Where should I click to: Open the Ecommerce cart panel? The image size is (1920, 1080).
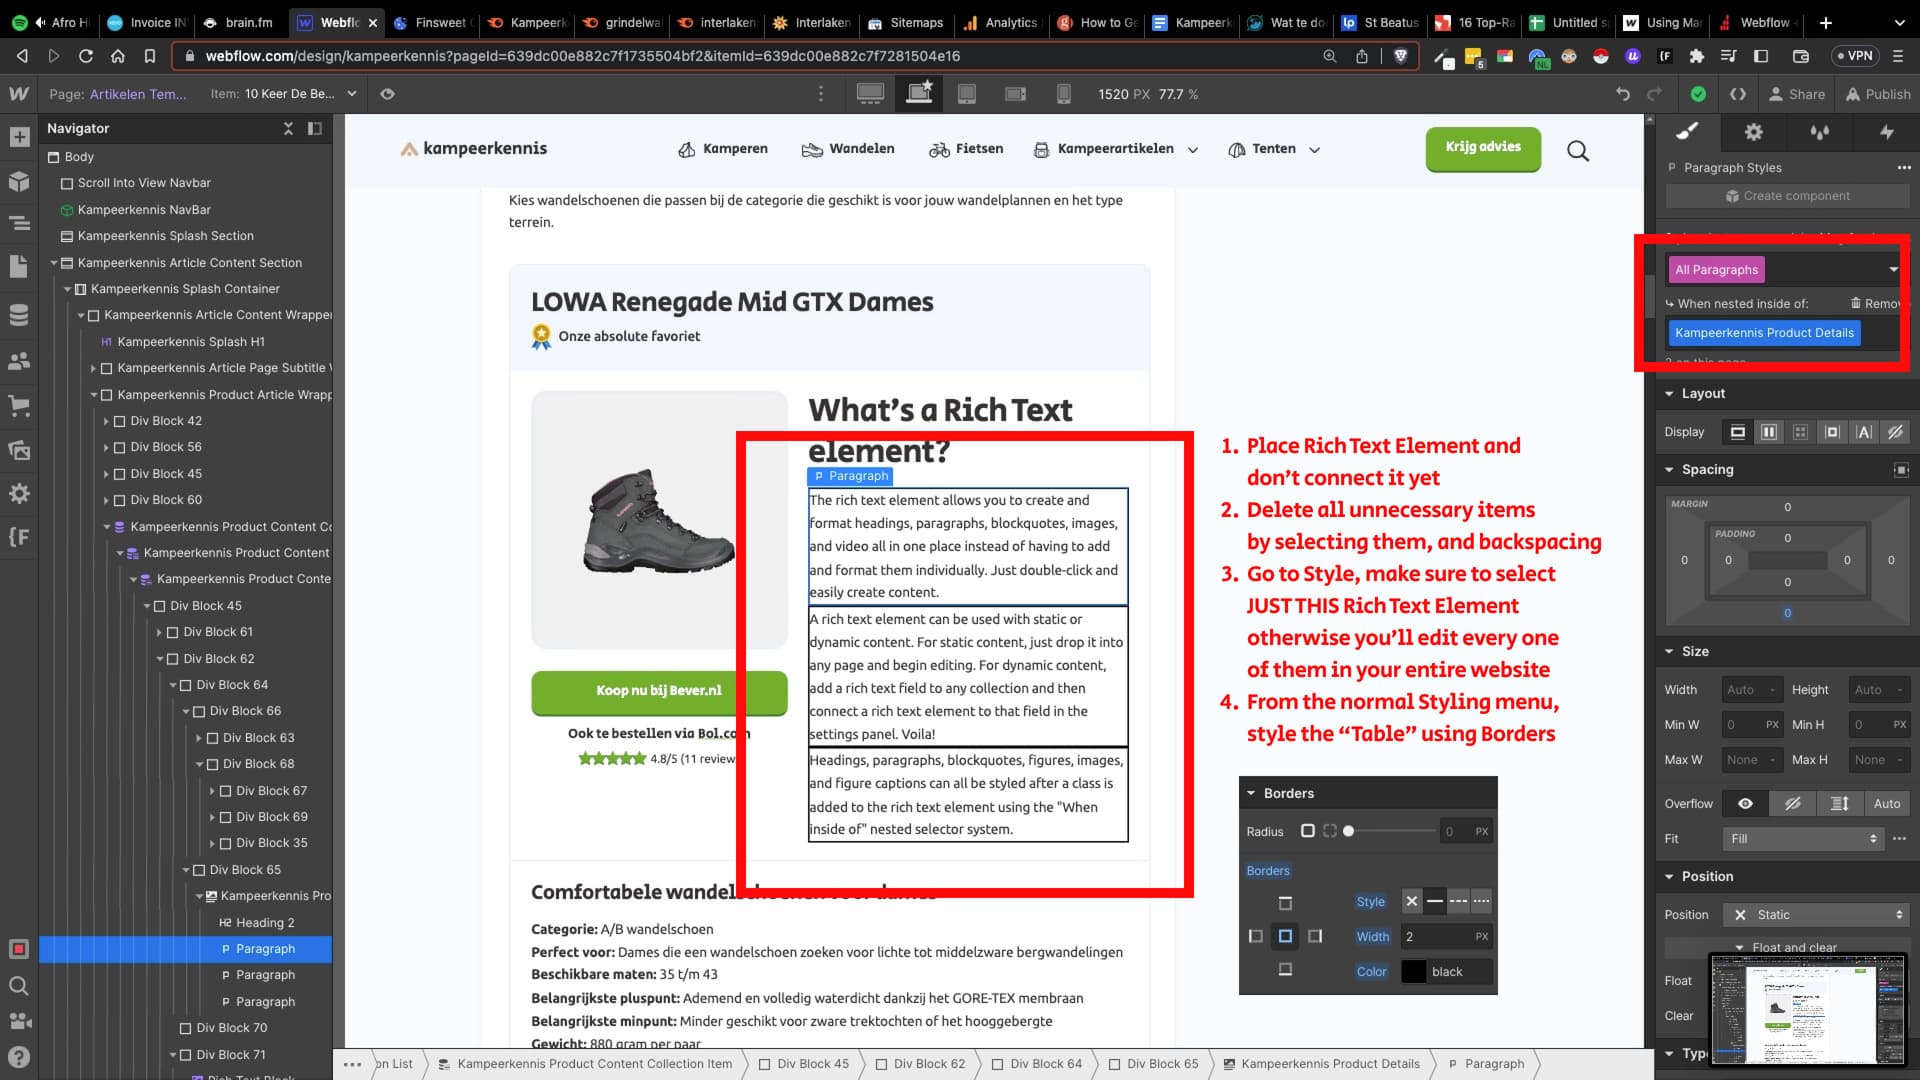click(19, 406)
